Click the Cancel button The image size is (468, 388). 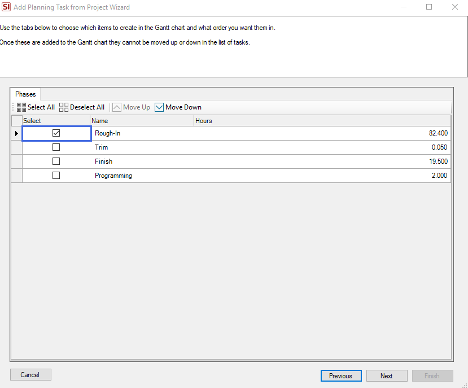pos(31,375)
